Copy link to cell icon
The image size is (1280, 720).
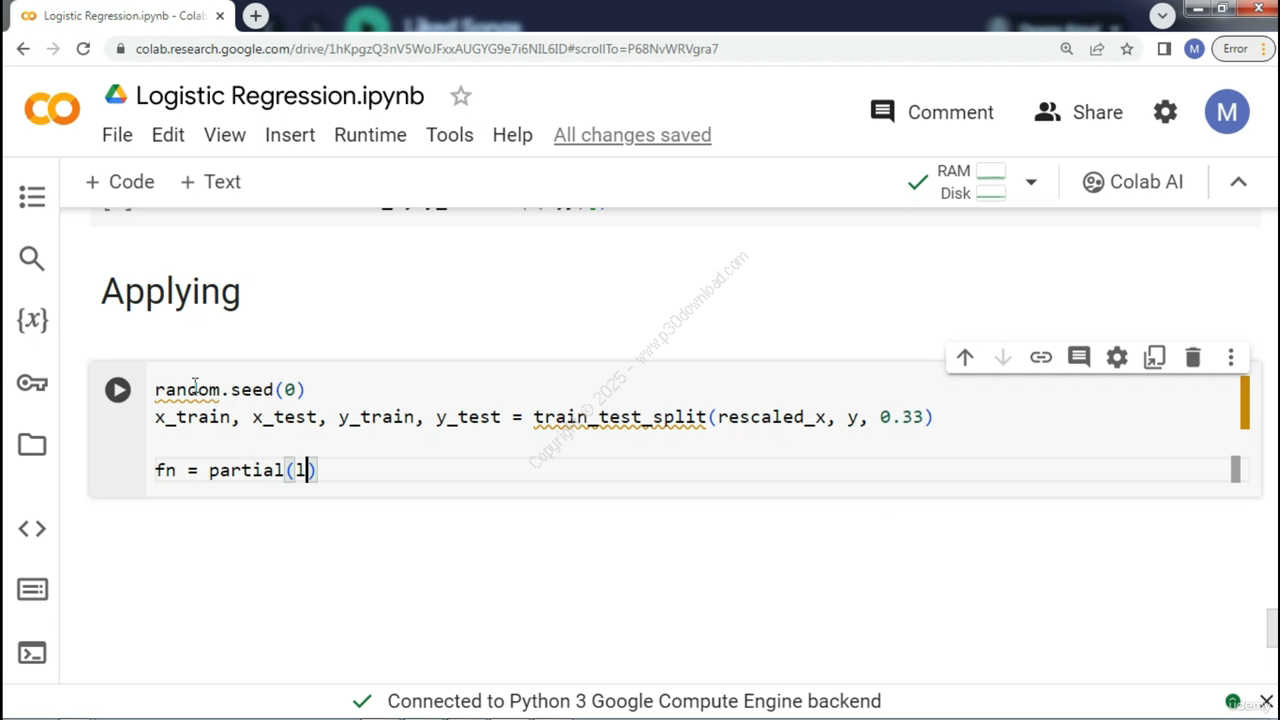click(x=1041, y=357)
